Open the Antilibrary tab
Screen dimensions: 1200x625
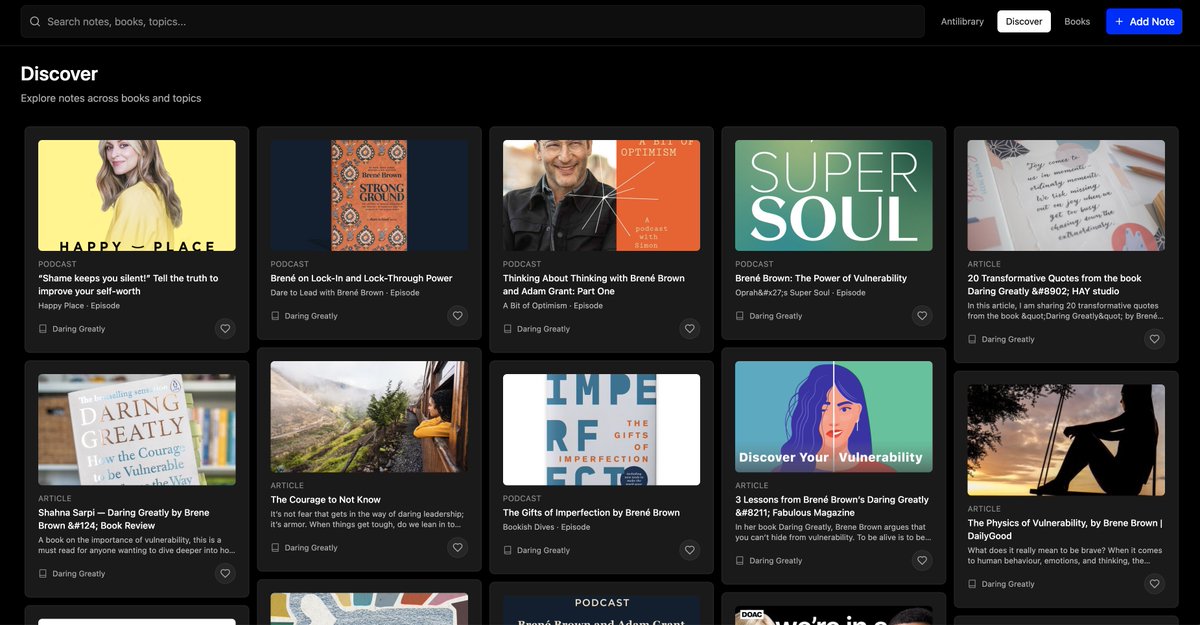click(962, 21)
